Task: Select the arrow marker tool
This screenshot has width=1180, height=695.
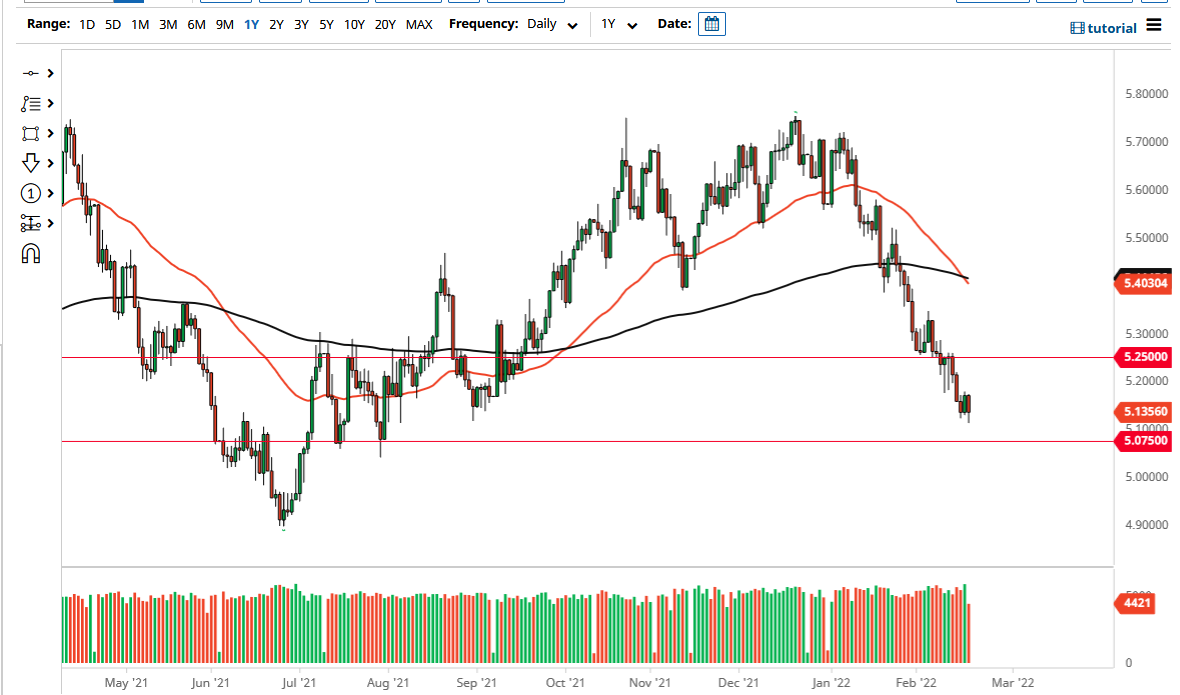Action: point(30,163)
